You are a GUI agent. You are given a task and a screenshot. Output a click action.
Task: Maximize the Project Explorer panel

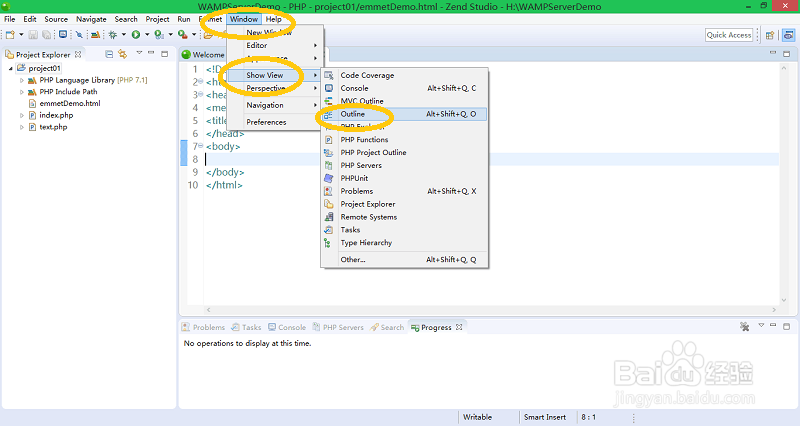coord(164,54)
